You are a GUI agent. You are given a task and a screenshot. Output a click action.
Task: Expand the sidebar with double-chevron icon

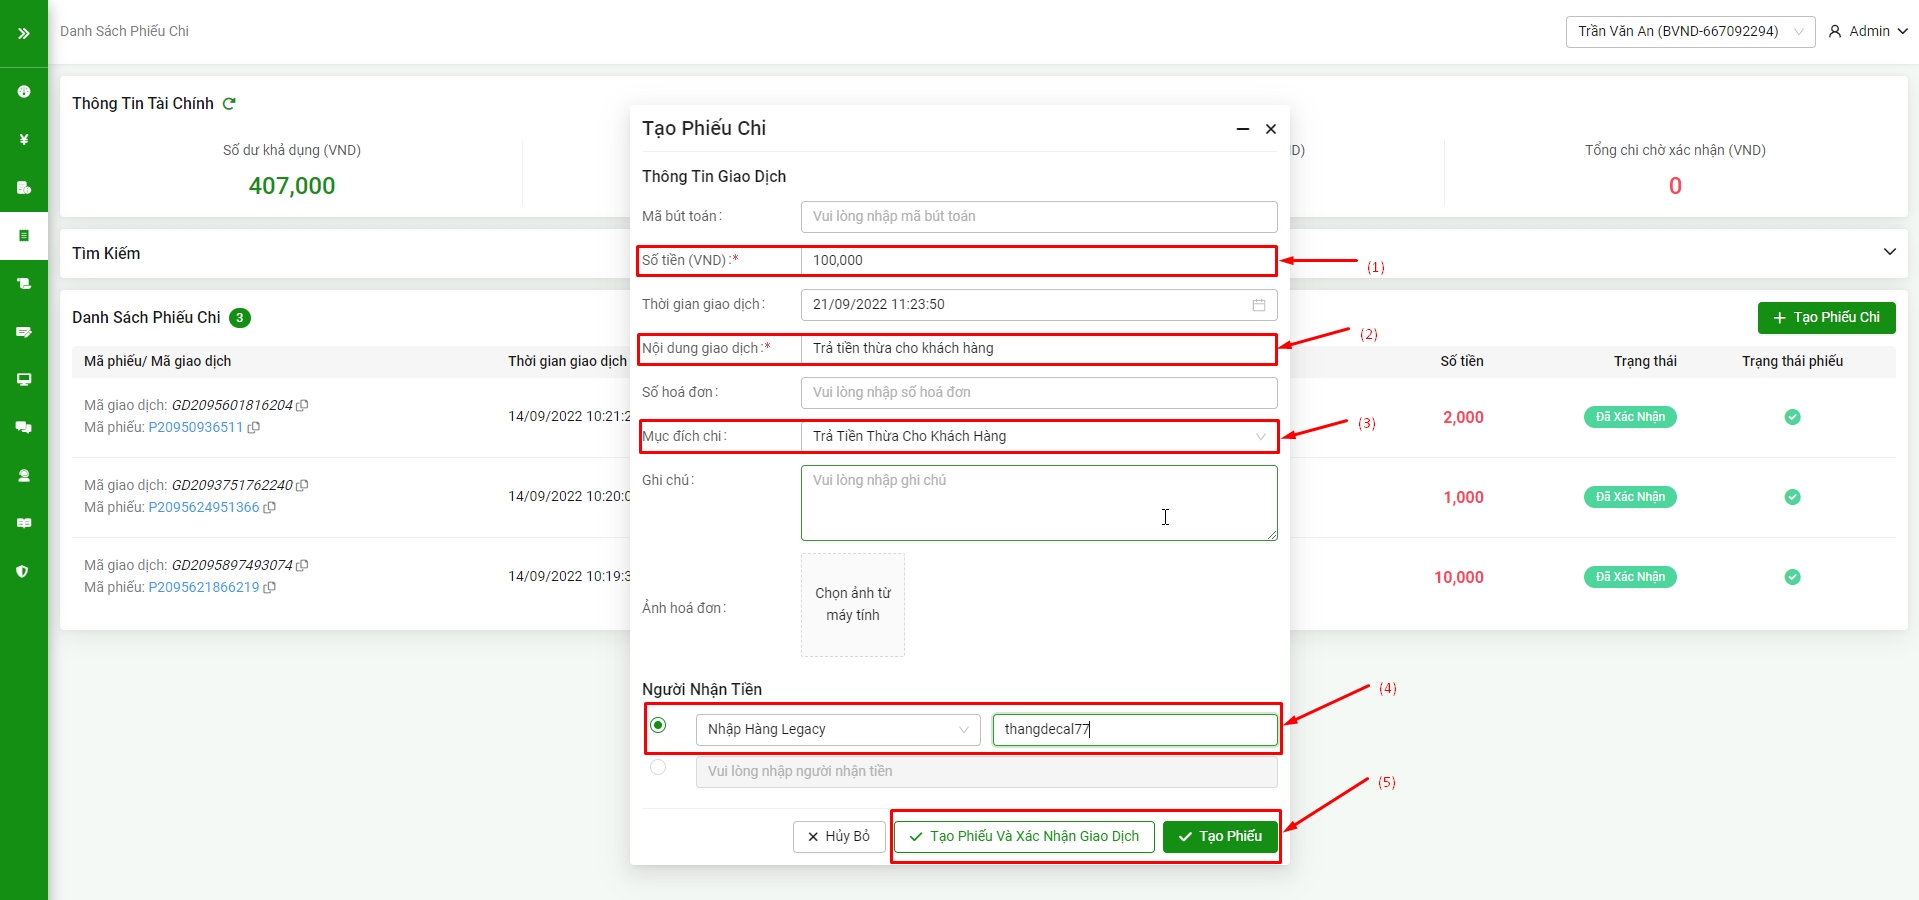pyautogui.click(x=23, y=33)
